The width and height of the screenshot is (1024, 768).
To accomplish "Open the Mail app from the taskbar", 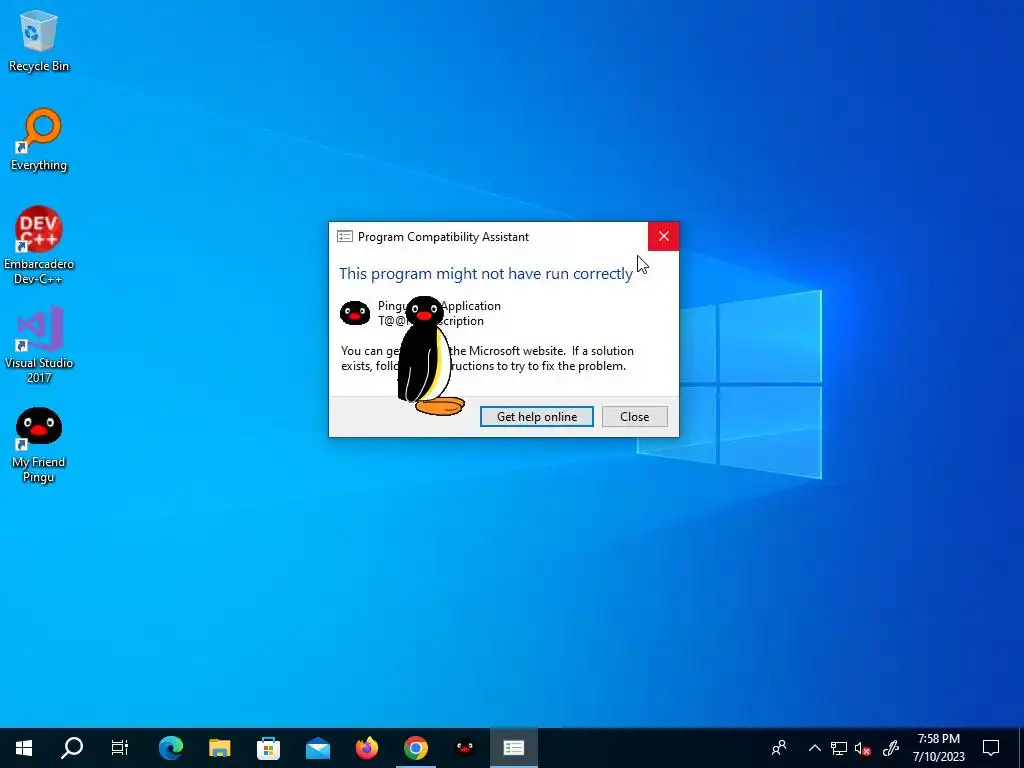I will (x=317, y=748).
